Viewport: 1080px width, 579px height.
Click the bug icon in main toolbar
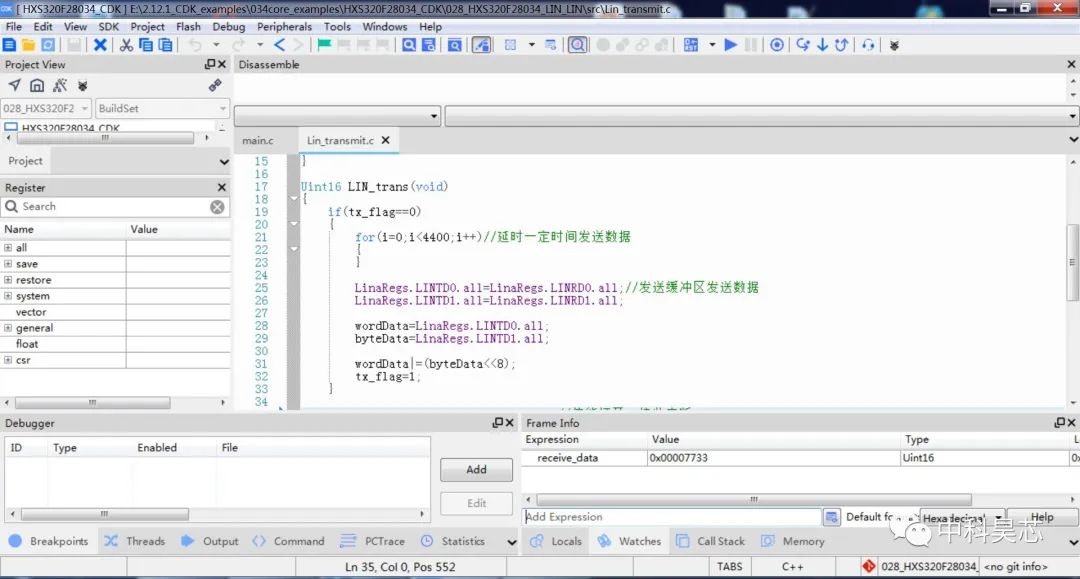pyautogui.click(x=894, y=45)
